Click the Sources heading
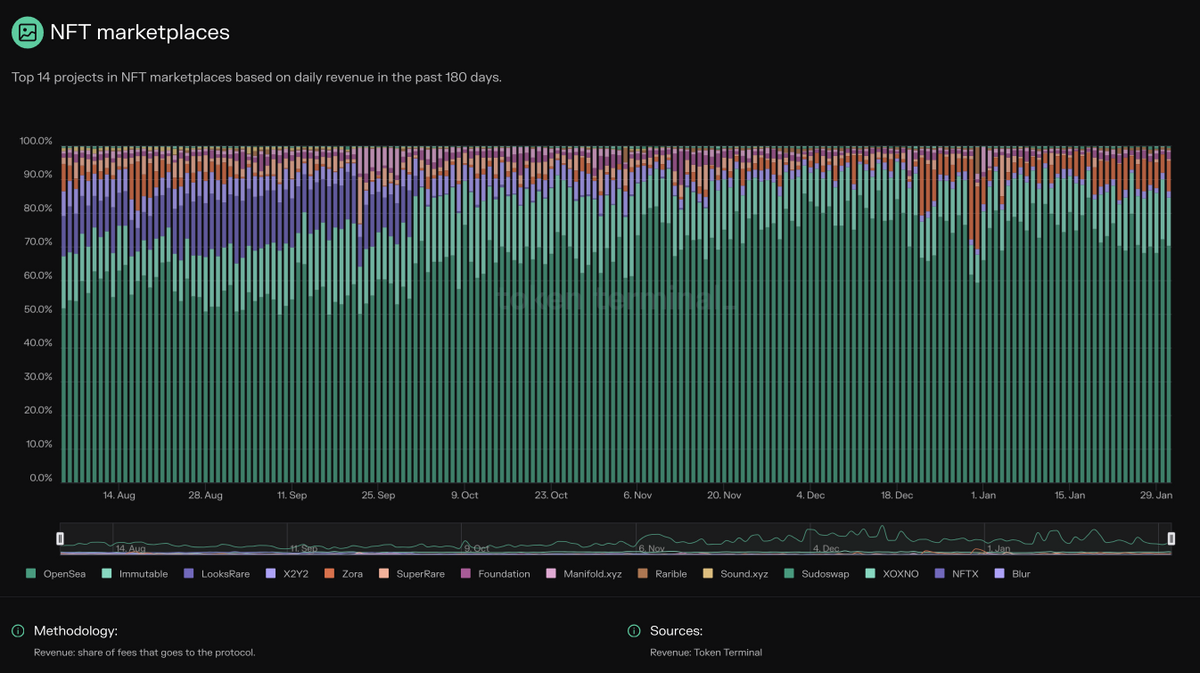 pos(676,631)
